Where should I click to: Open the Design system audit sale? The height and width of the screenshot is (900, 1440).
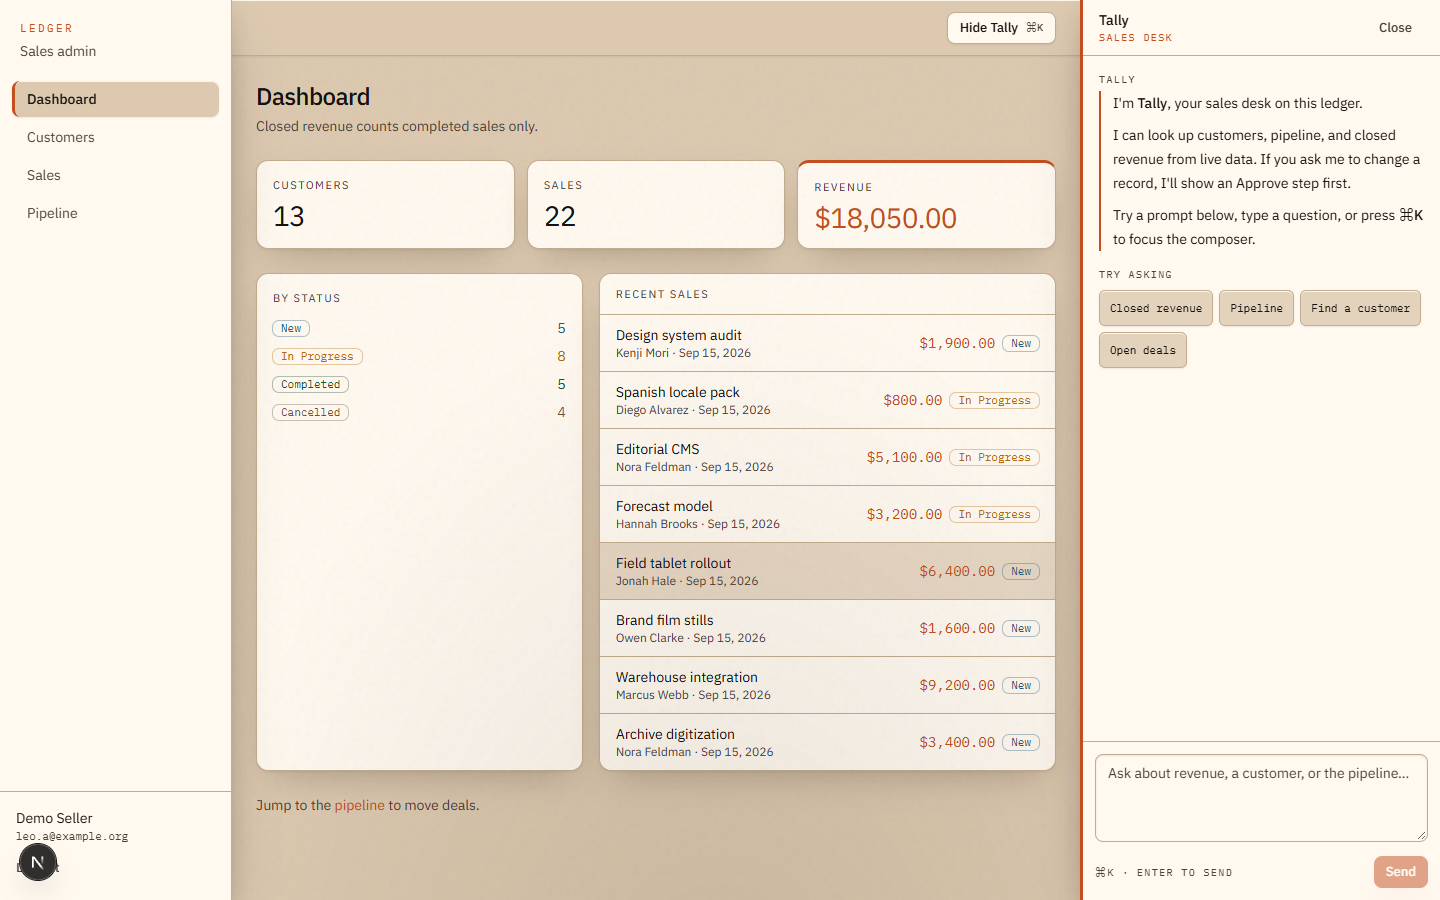[827, 343]
